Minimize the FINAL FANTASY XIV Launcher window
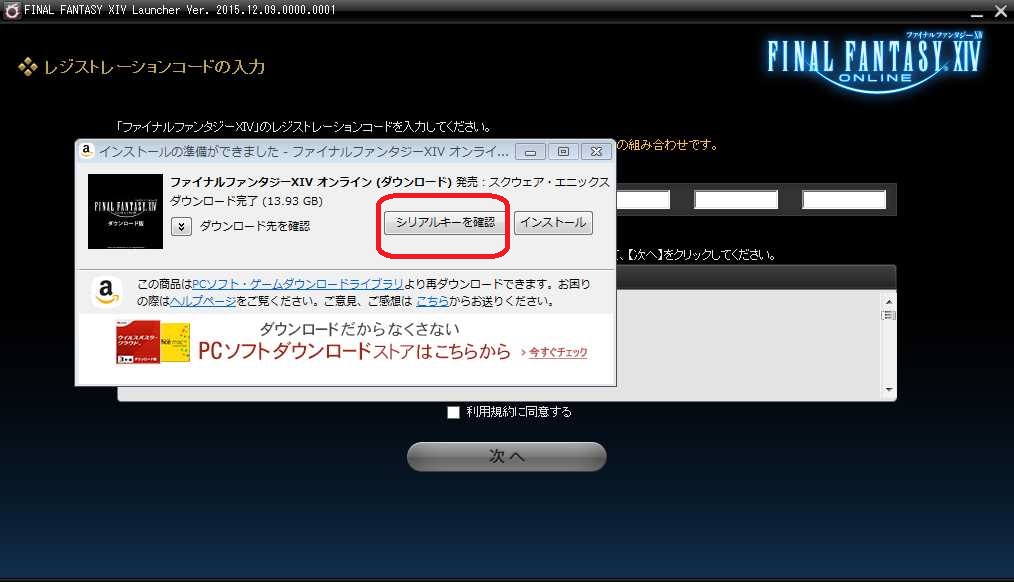 pos(977,12)
